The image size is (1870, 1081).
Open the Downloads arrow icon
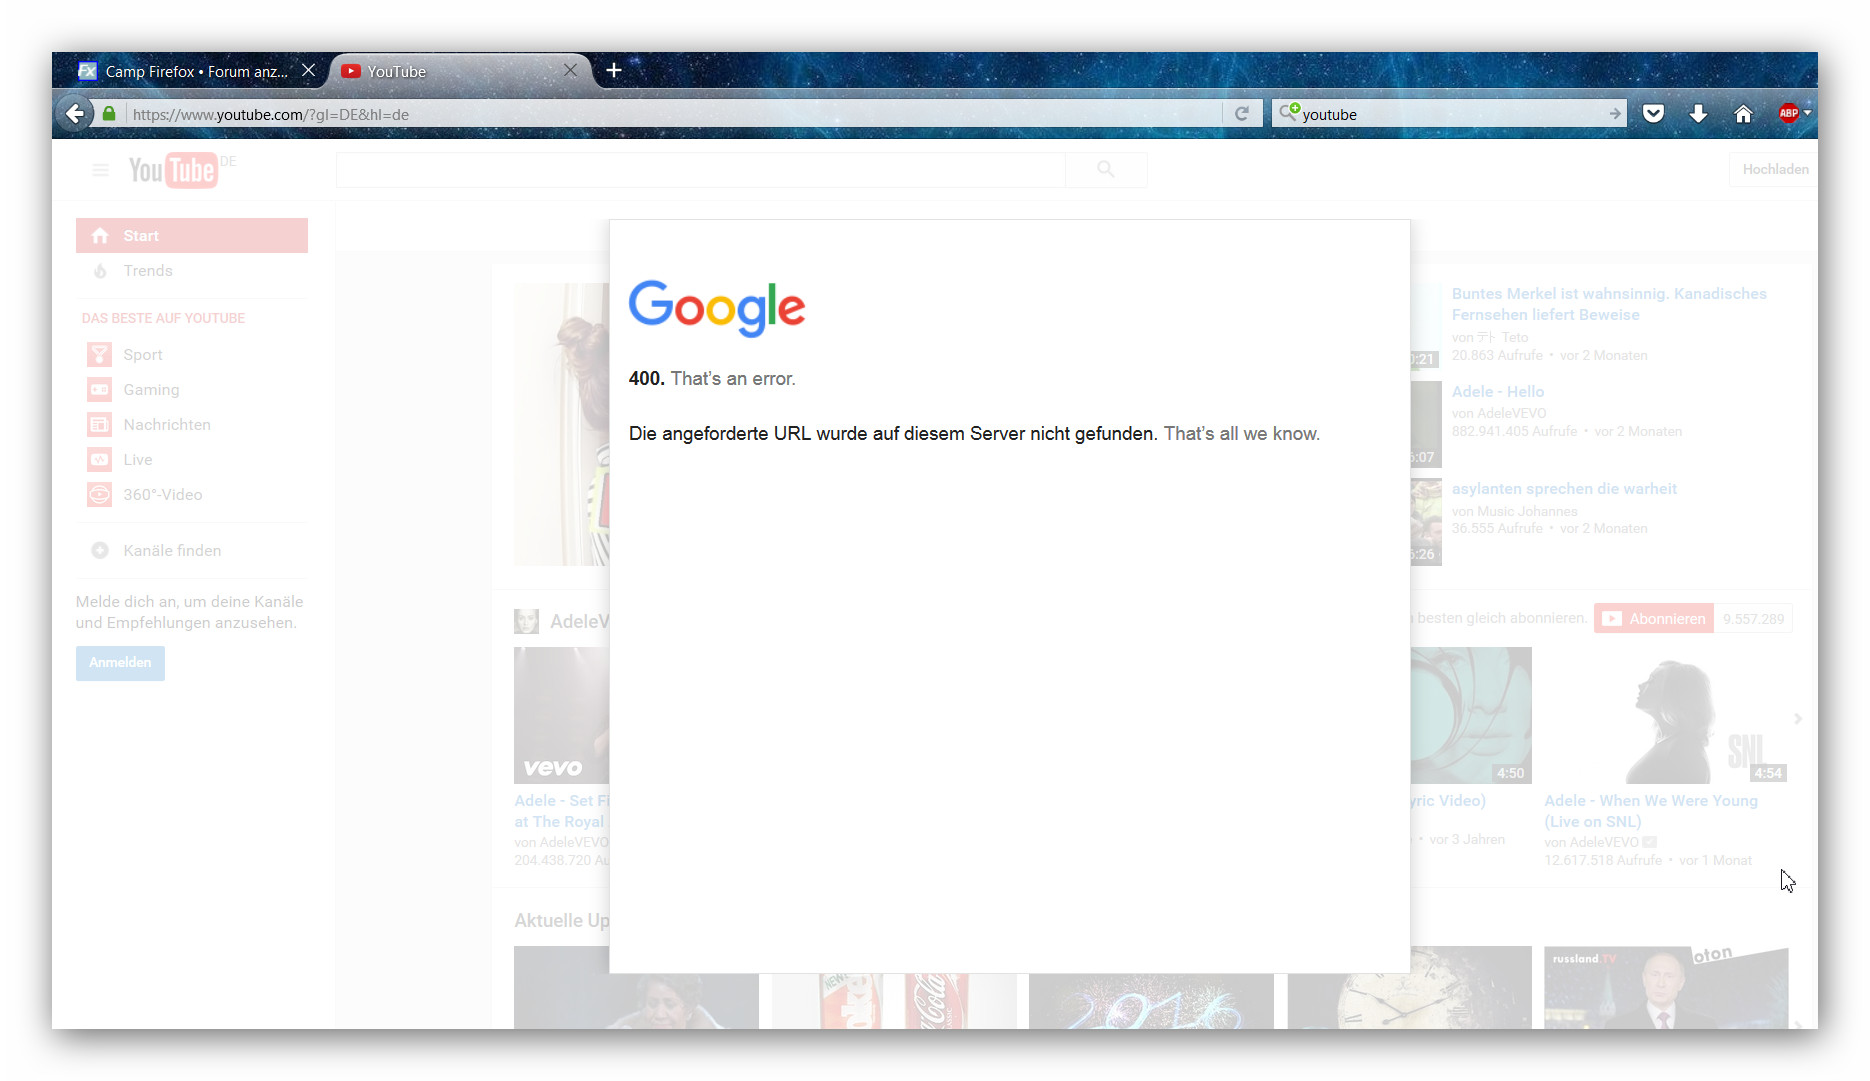(x=1698, y=114)
